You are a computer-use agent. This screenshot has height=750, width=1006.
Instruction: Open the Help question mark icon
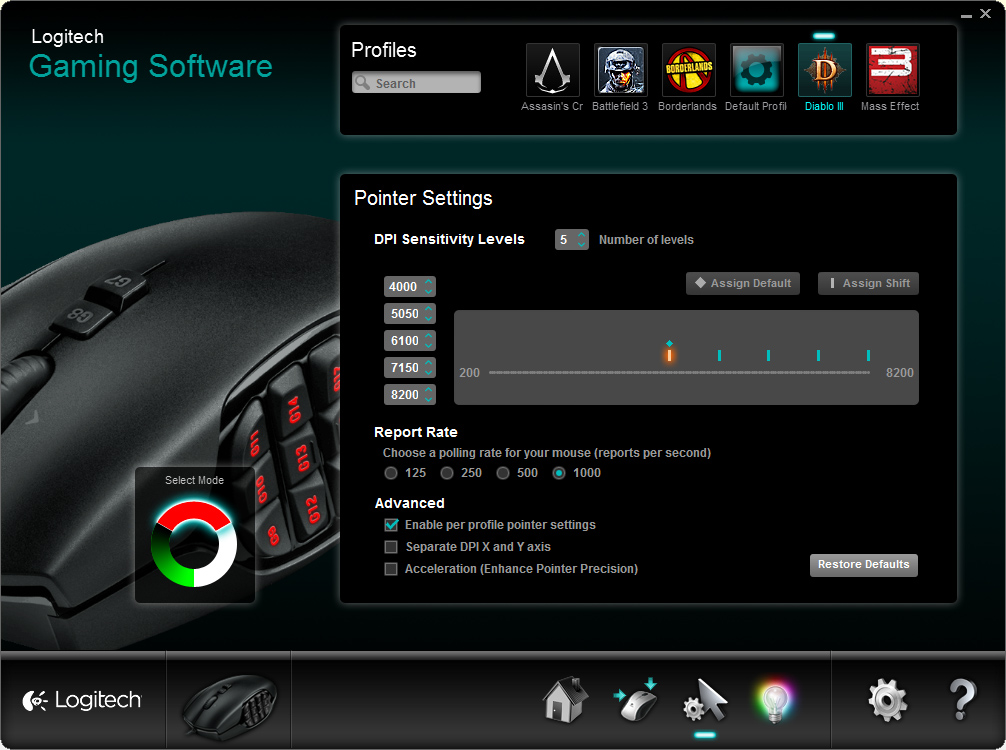(x=960, y=700)
